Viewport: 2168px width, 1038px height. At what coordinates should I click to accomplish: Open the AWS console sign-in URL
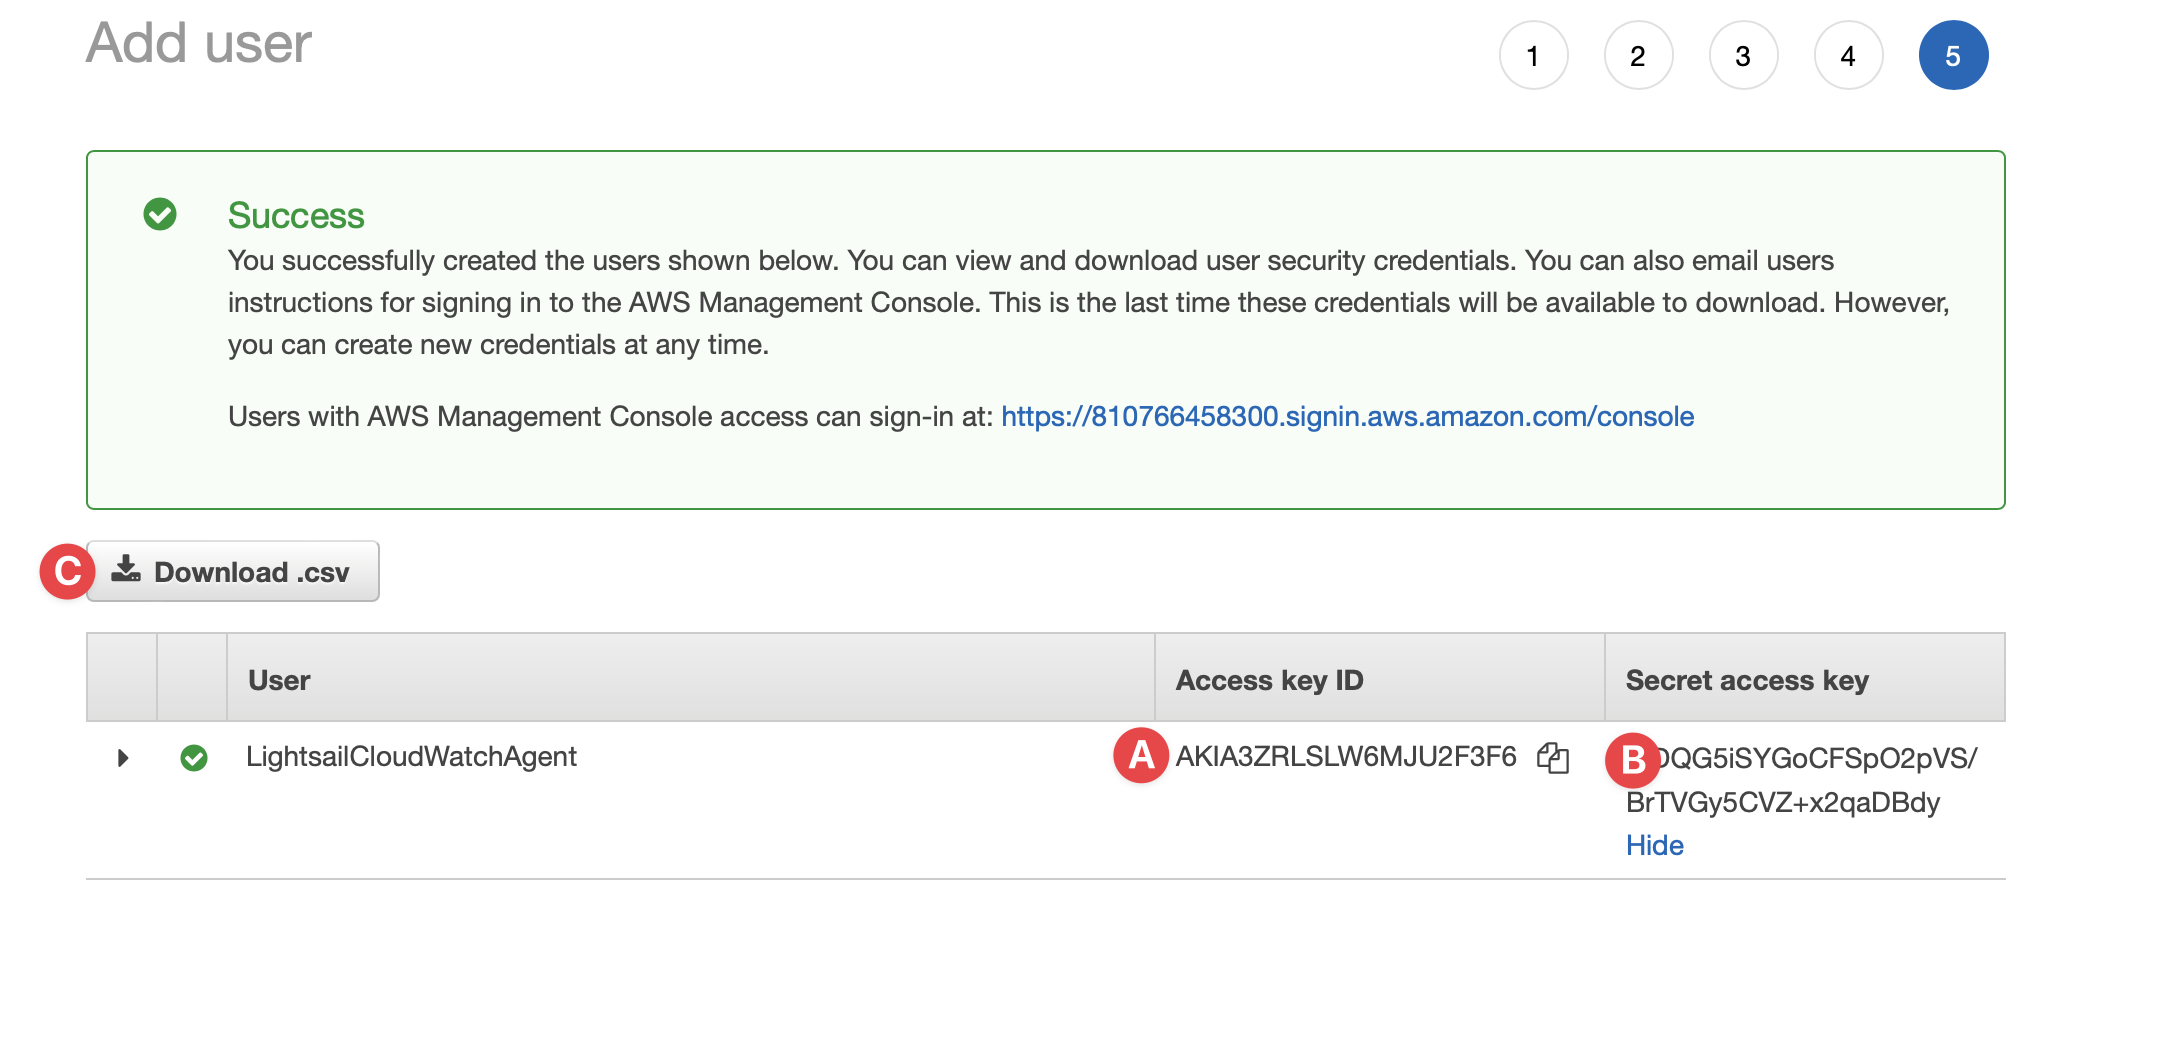coord(1347,416)
